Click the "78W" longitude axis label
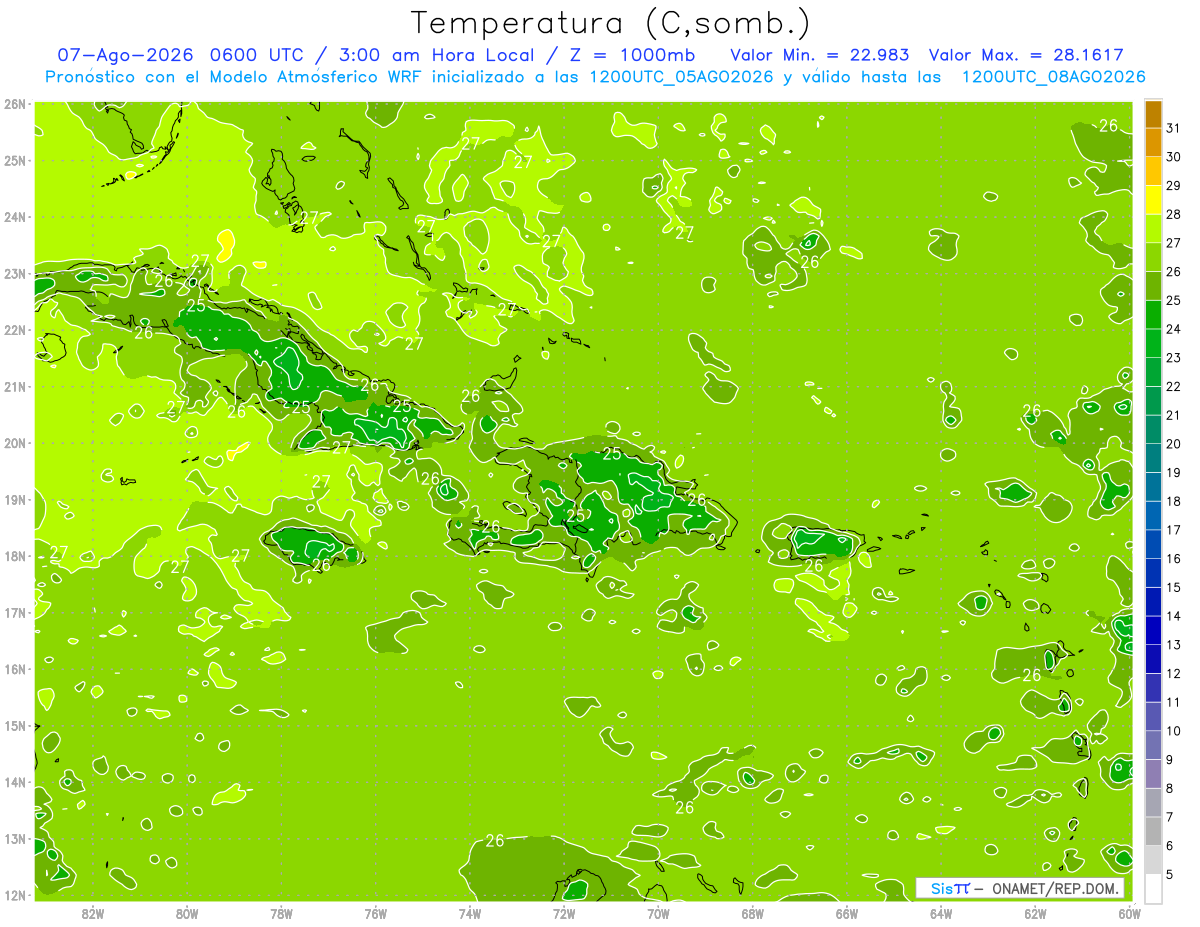Screen dimensions: 1200x927 click(x=281, y=913)
